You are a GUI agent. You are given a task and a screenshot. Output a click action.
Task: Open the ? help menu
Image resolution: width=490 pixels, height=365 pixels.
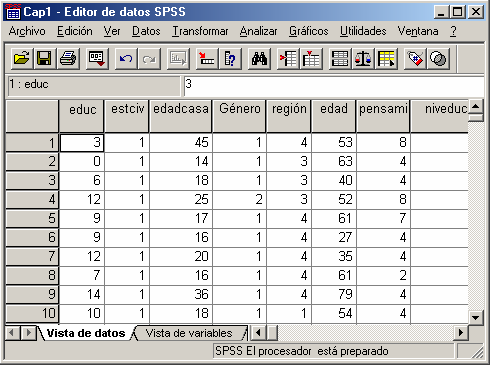pos(453,31)
